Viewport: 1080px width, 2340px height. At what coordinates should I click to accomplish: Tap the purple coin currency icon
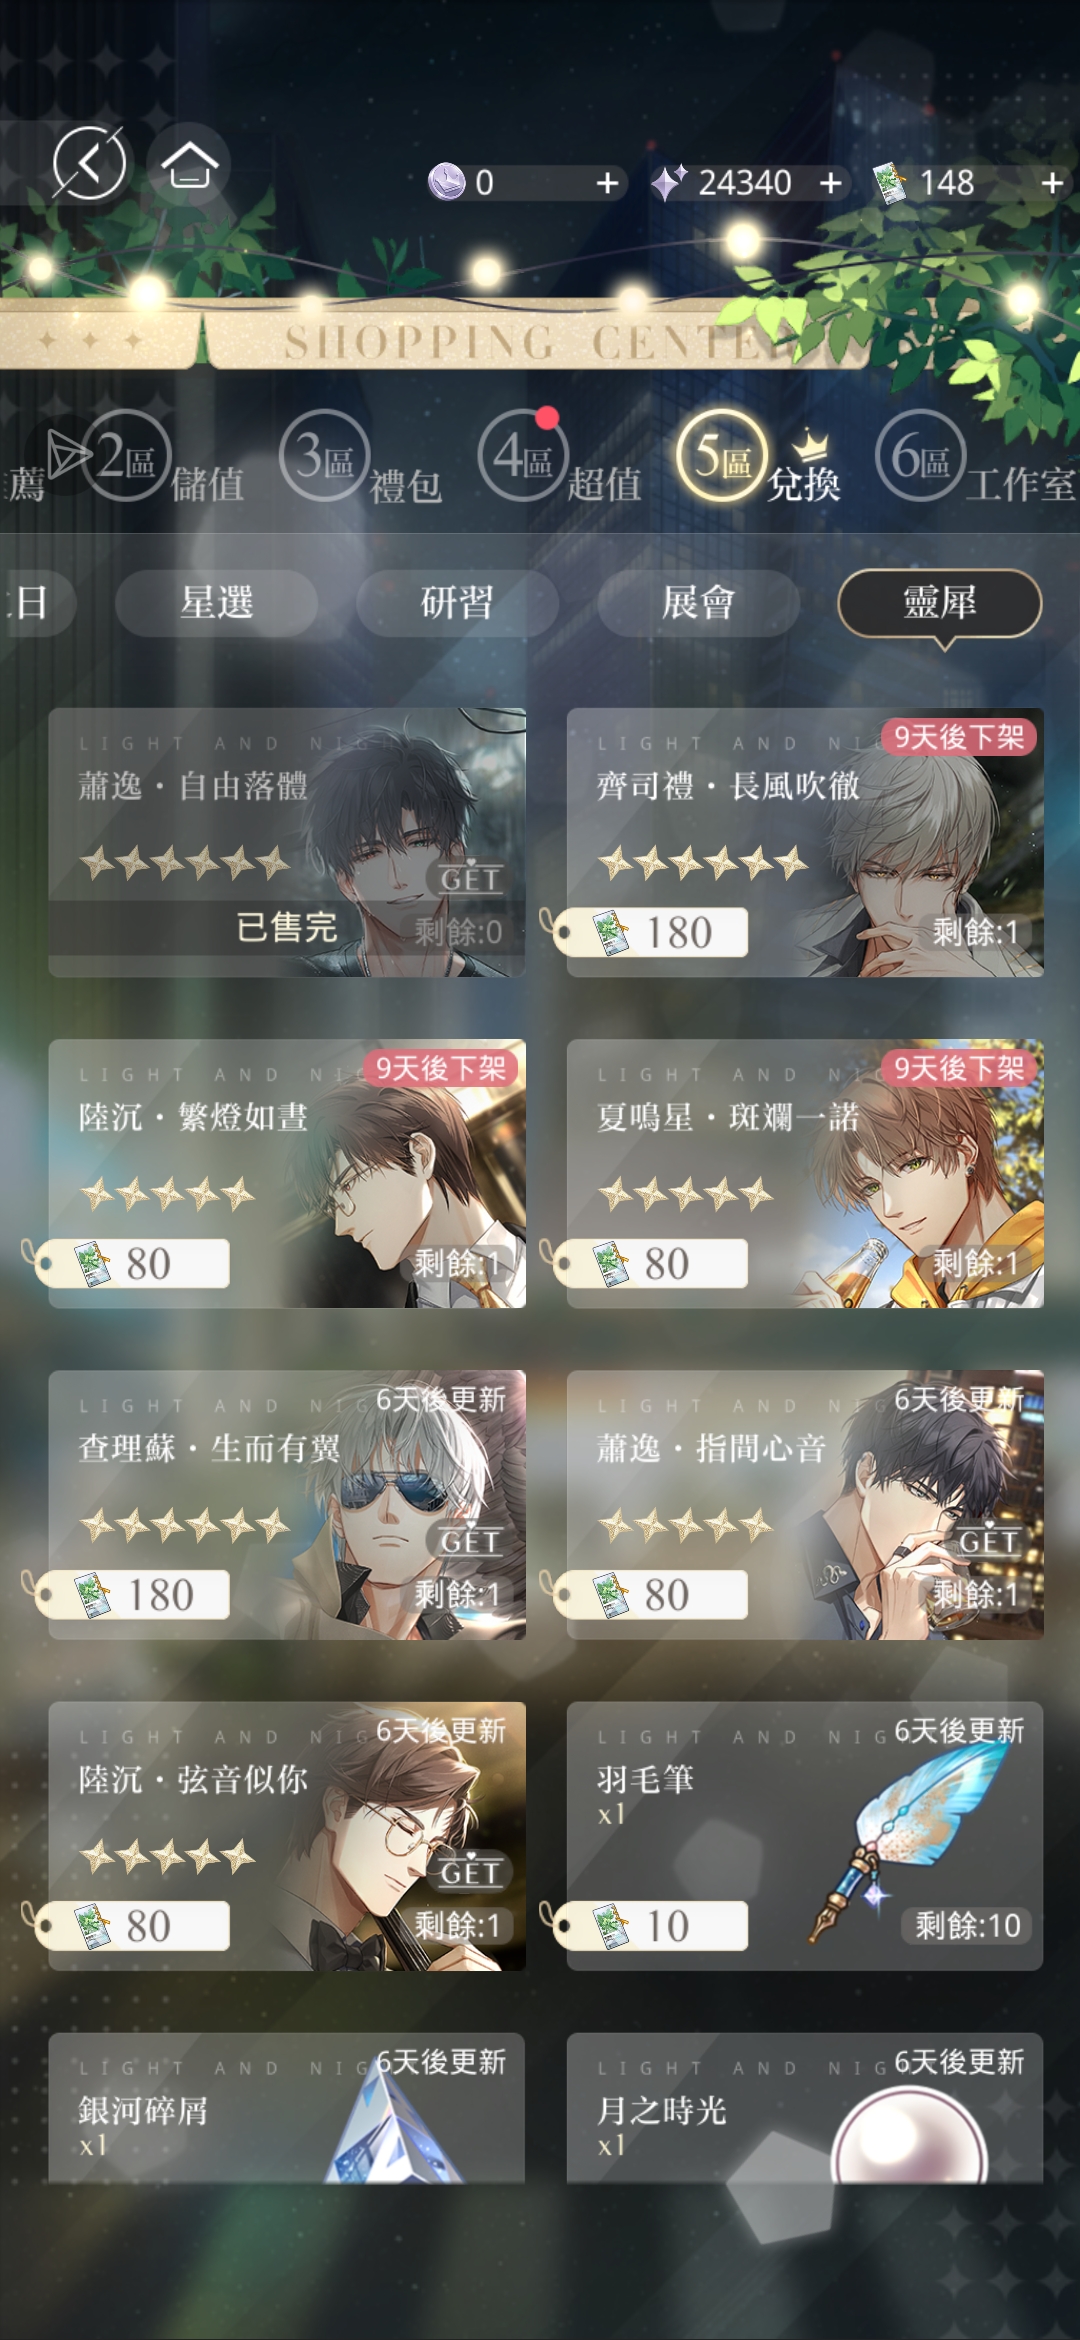pyautogui.click(x=446, y=182)
